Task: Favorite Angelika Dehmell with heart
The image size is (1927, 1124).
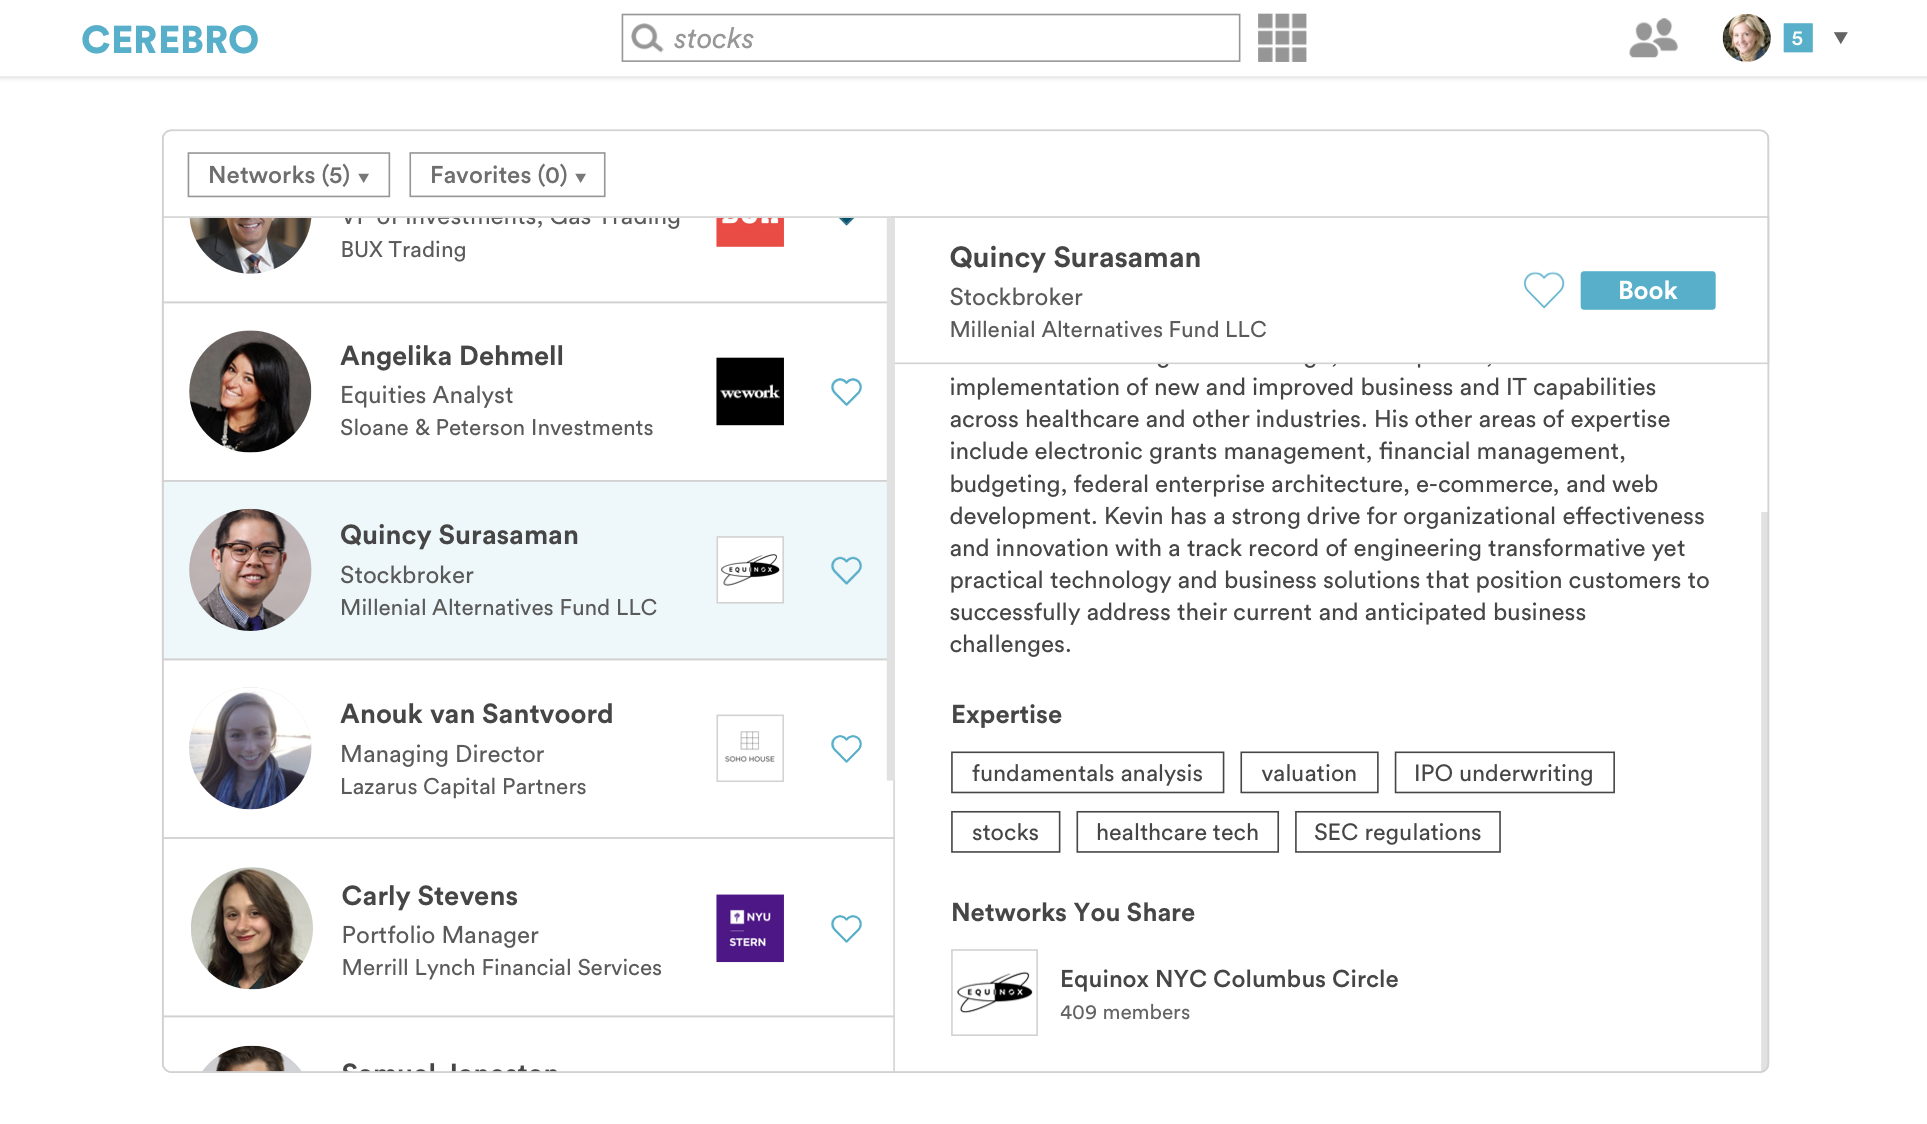Action: click(x=846, y=391)
